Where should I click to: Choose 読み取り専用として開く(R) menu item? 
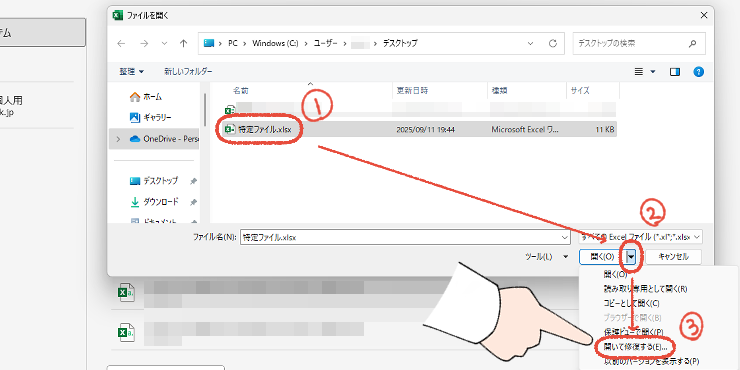pyautogui.click(x=645, y=289)
